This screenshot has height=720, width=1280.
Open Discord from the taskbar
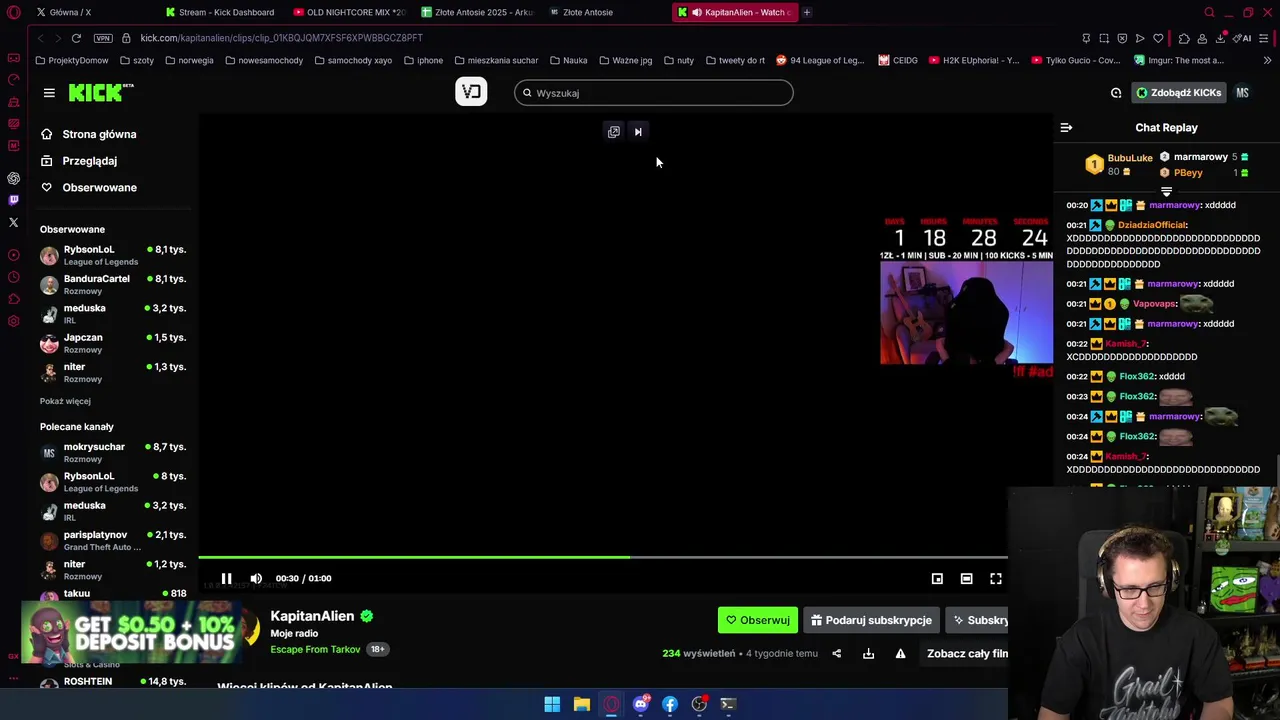[640, 704]
